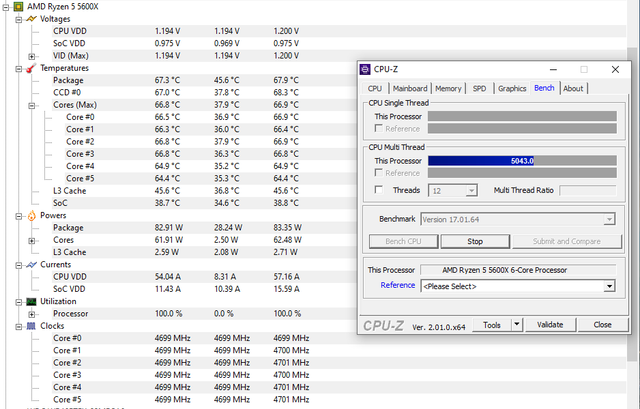Click Submit and Compare button
Viewport: 640px width, 409px height.
pyautogui.click(x=567, y=241)
